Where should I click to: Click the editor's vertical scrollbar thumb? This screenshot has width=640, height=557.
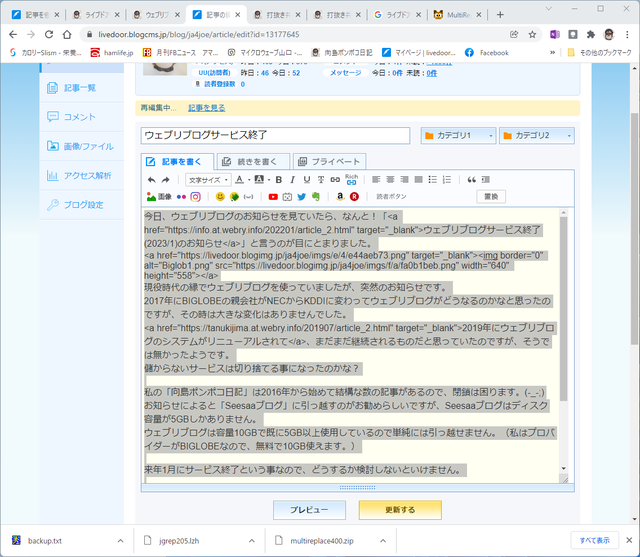tap(564, 308)
